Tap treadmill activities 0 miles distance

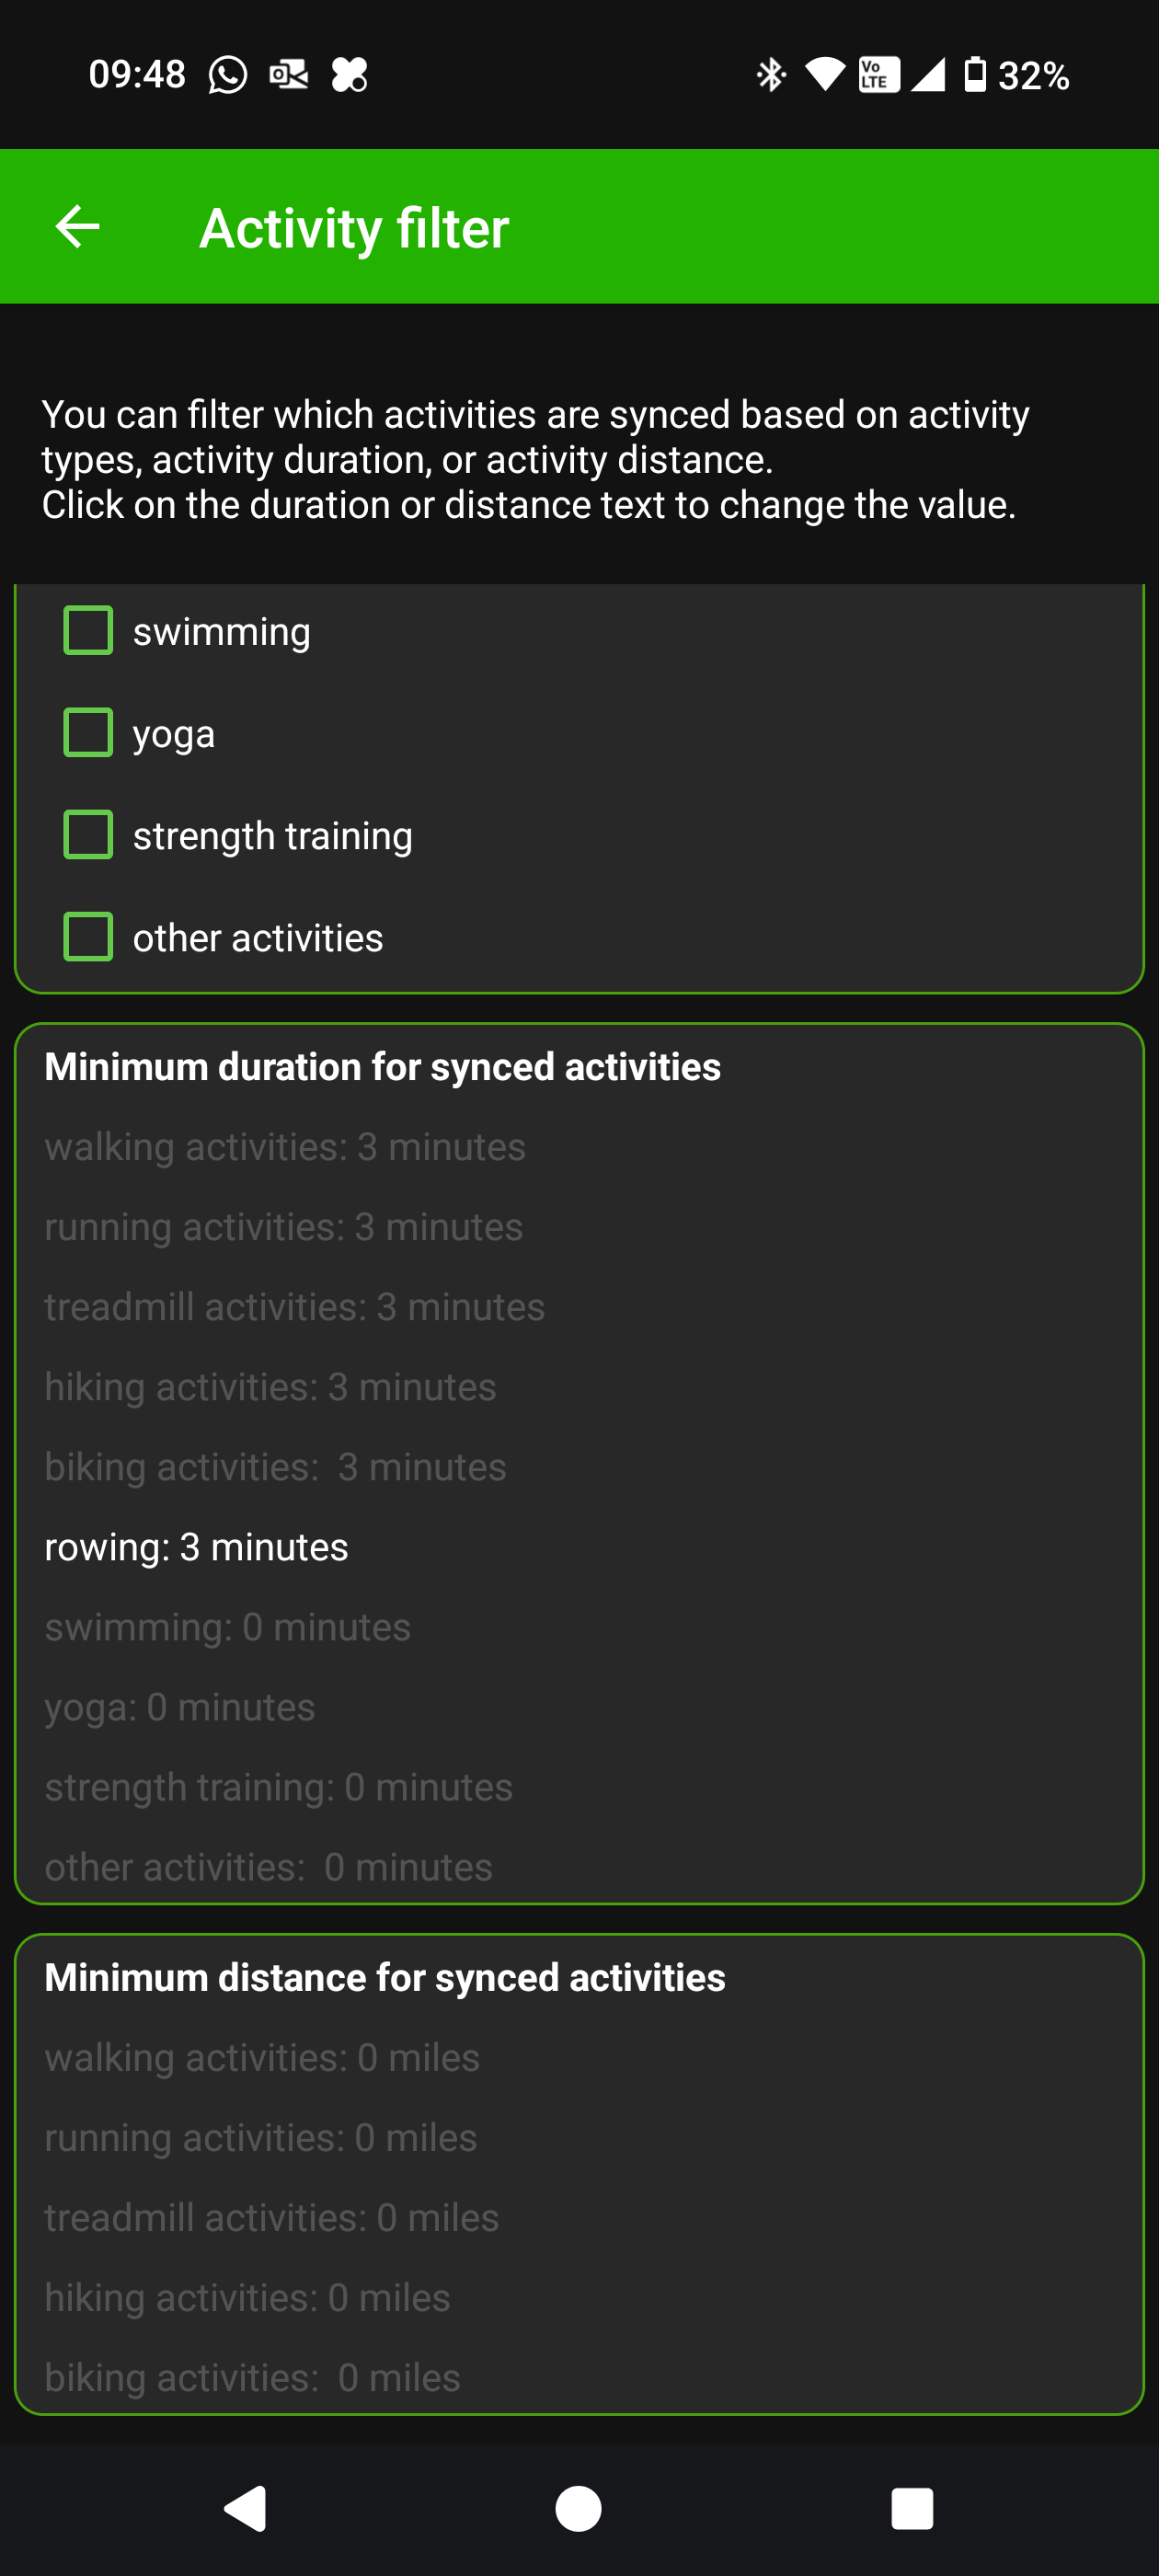point(272,2217)
